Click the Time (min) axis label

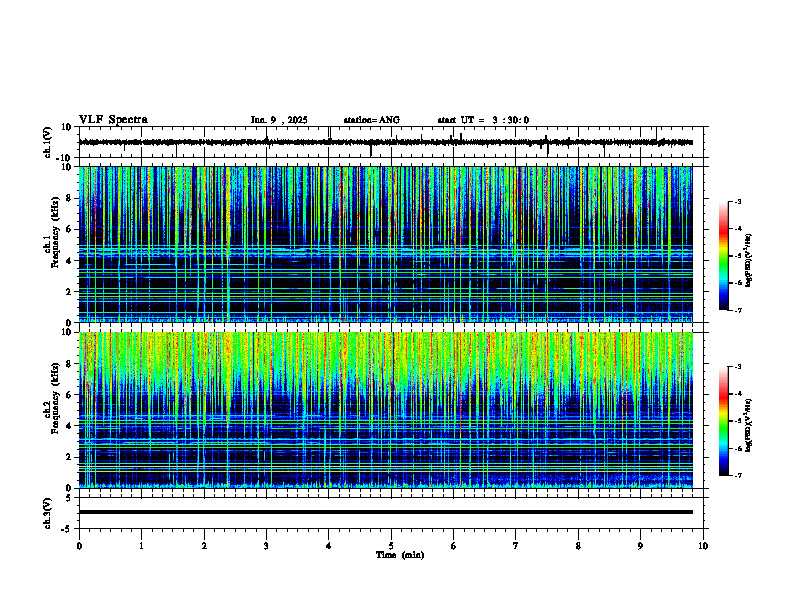coord(400,555)
